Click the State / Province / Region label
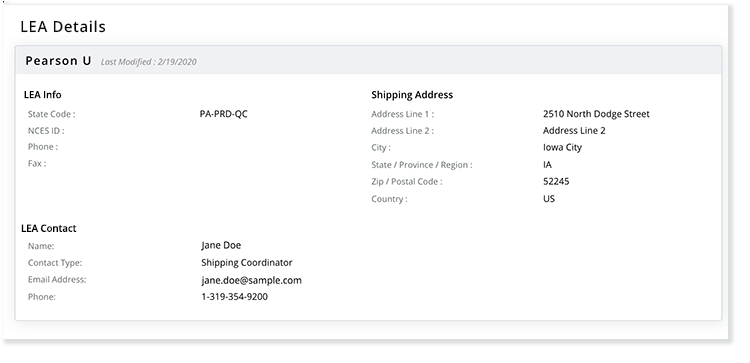 [422, 165]
